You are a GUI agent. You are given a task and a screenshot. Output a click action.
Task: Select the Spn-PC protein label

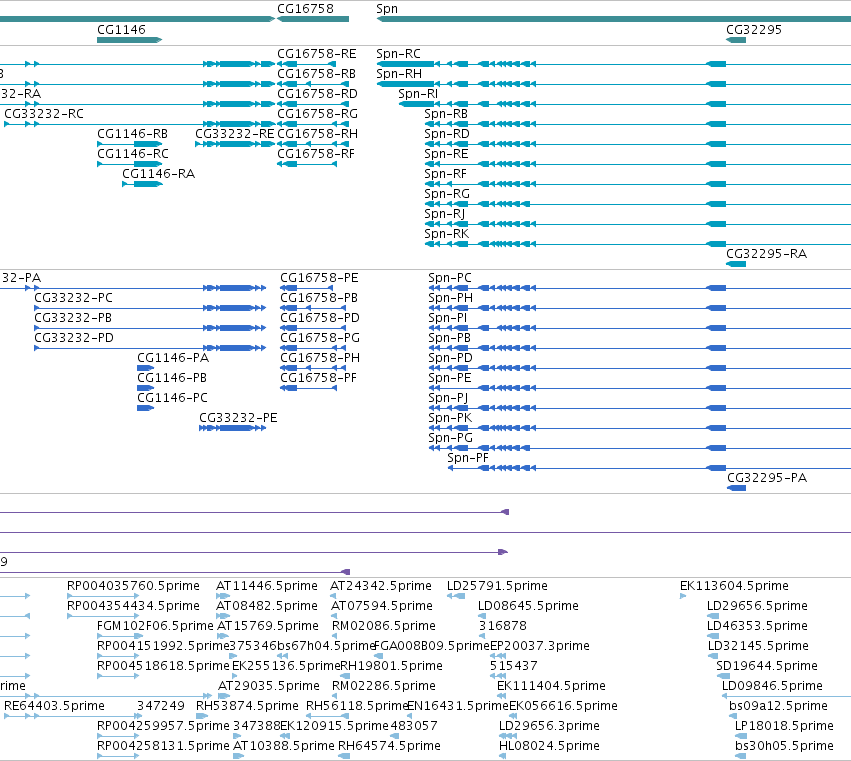coord(450,278)
